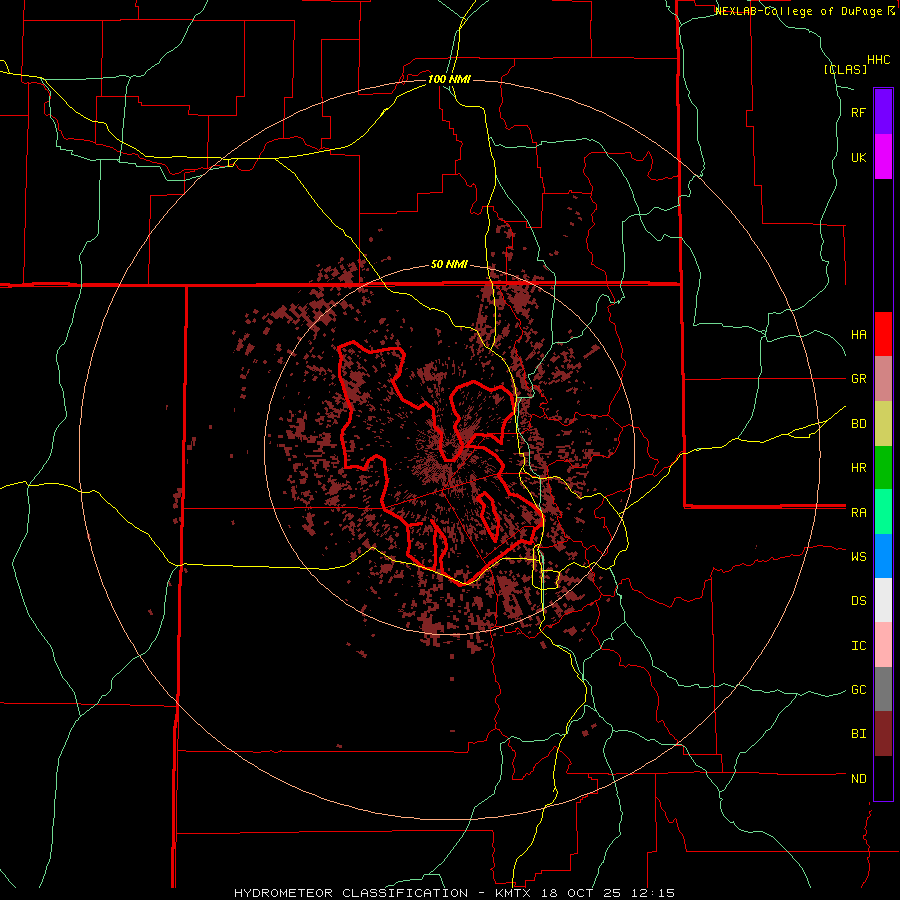The height and width of the screenshot is (900, 900).
Task: Click the HHC product label
Action: (x=879, y=60)
